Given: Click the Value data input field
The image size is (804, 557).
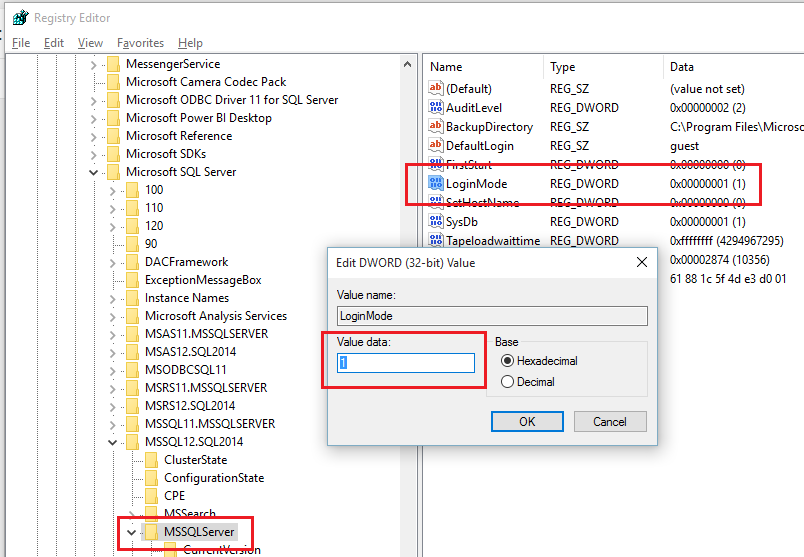Looking at the screenshot, I should tap(406, 363).
